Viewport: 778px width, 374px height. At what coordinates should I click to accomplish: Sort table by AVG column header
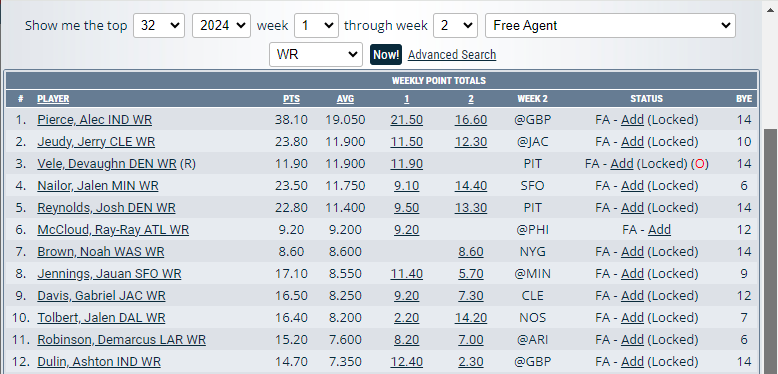tap(345, 99)
